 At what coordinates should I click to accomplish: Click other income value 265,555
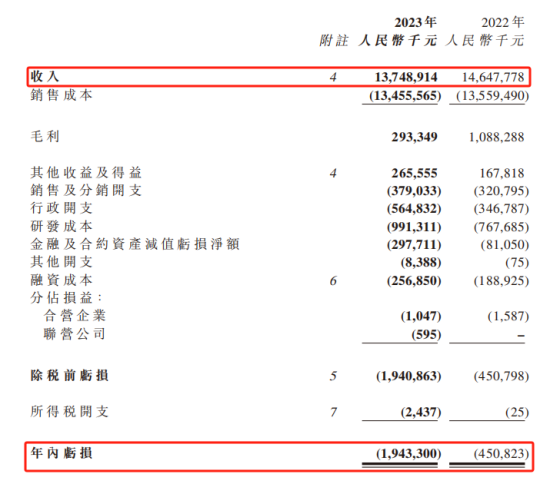tap(414, 173)
